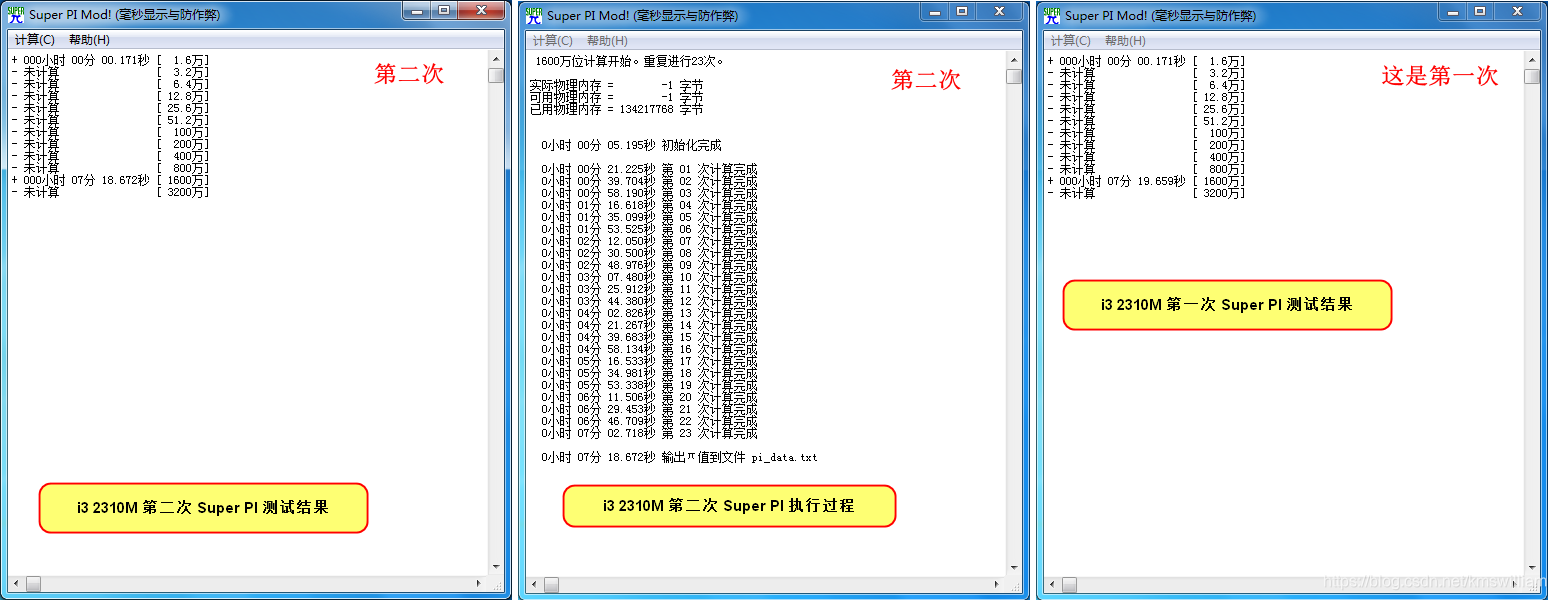Click '07分 02.718秒 第 23 次计算完成' line
Viewport: 1557px width, 600px height.
(x=649, y=434)
